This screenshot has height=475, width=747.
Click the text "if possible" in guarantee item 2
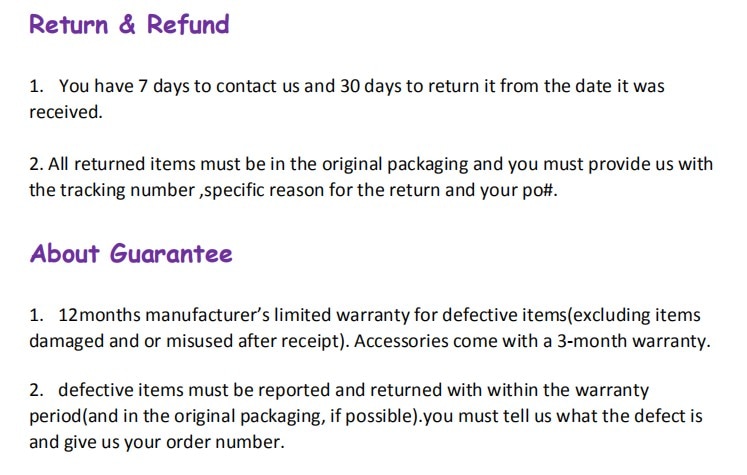(381, 416)
